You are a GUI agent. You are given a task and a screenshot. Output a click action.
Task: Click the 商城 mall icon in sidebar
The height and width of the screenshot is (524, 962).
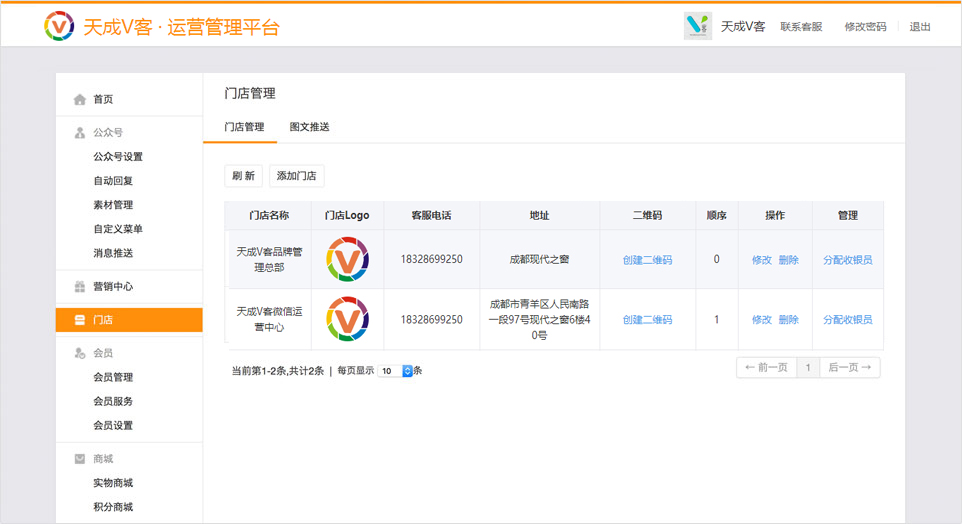tap(80, 460)
